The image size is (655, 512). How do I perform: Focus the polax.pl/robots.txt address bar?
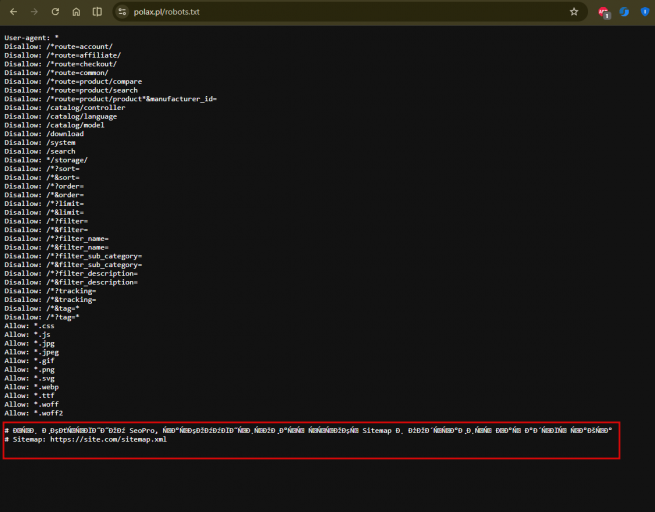(x=349, y=12)
